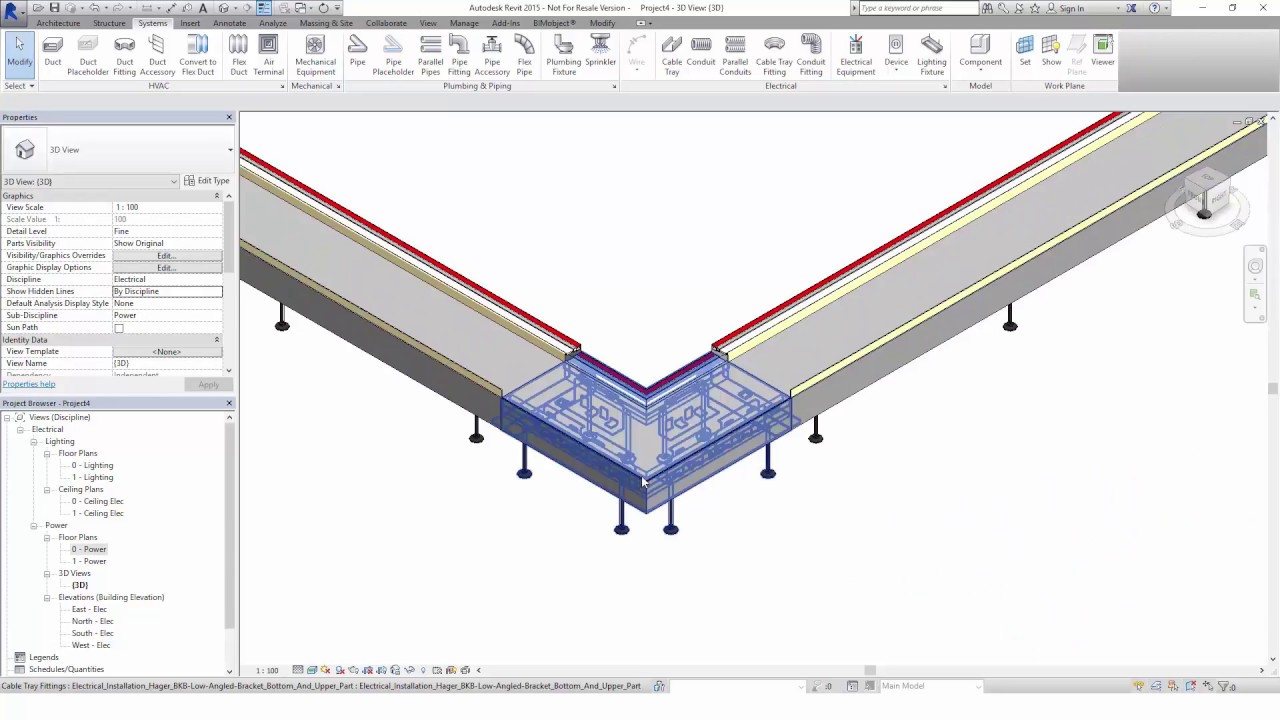
Task: Click Edit for Graphic Display Options
Action: click(167, 268)
